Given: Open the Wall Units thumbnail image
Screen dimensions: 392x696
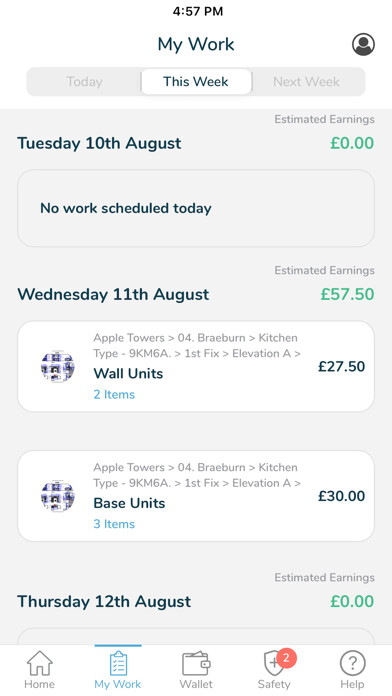Looking at the screenshot, I should pos(58,366).
